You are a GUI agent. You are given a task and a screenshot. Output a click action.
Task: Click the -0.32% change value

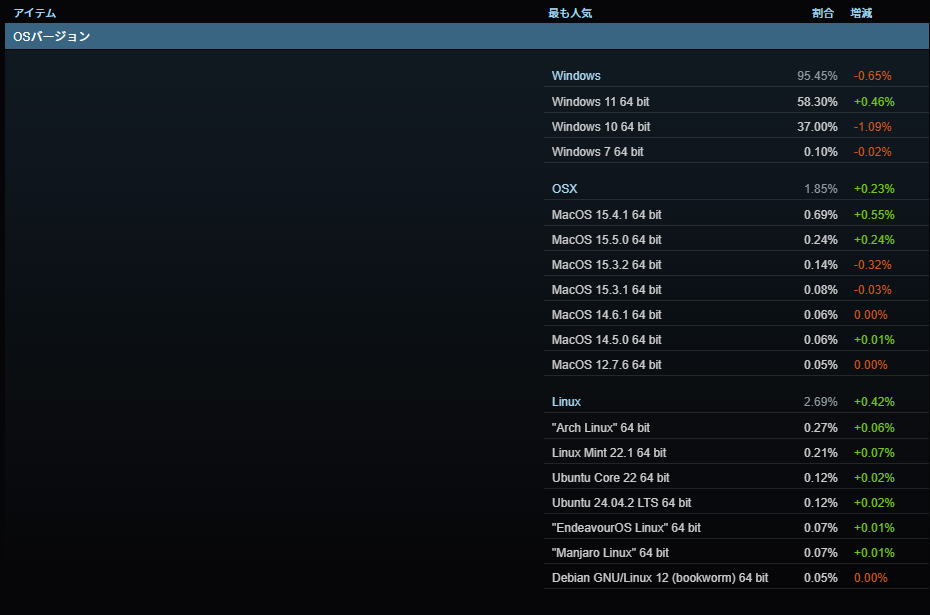pos(872,265)
